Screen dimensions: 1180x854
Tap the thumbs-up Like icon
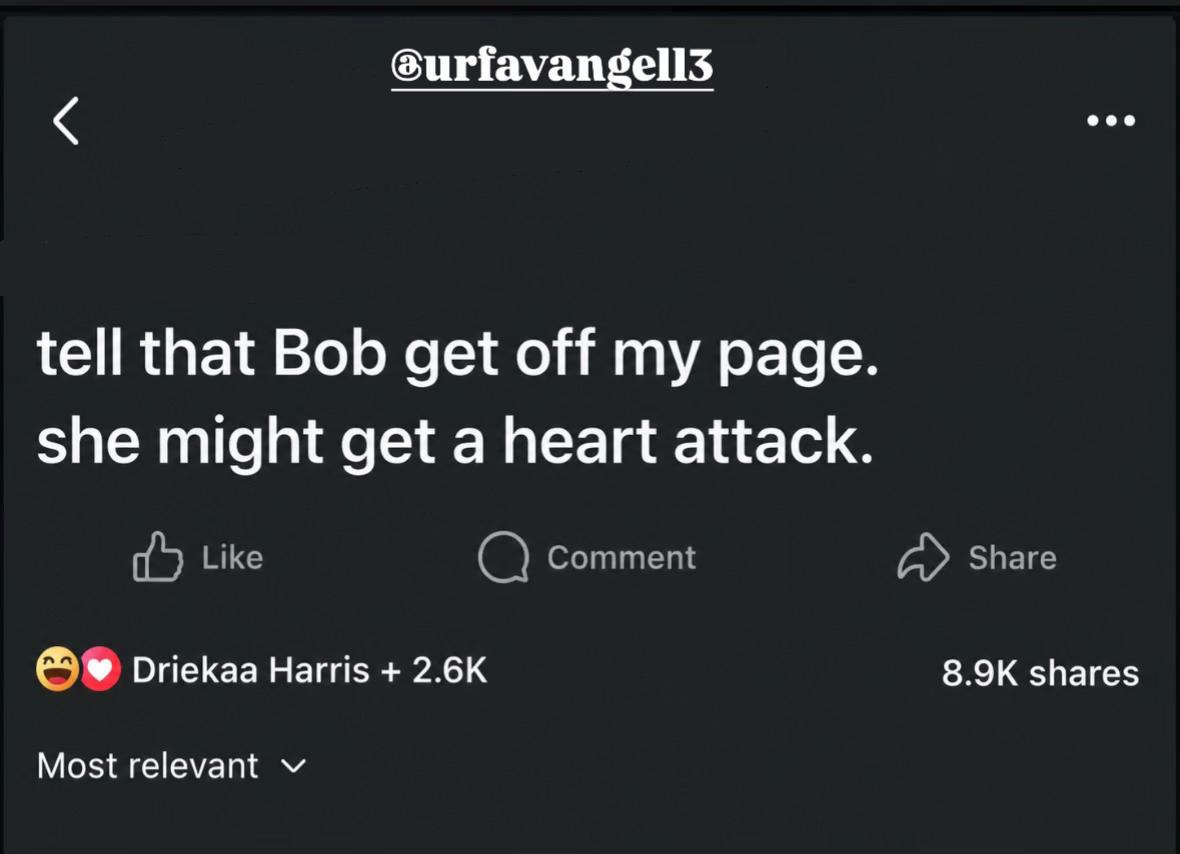[158, 557]
